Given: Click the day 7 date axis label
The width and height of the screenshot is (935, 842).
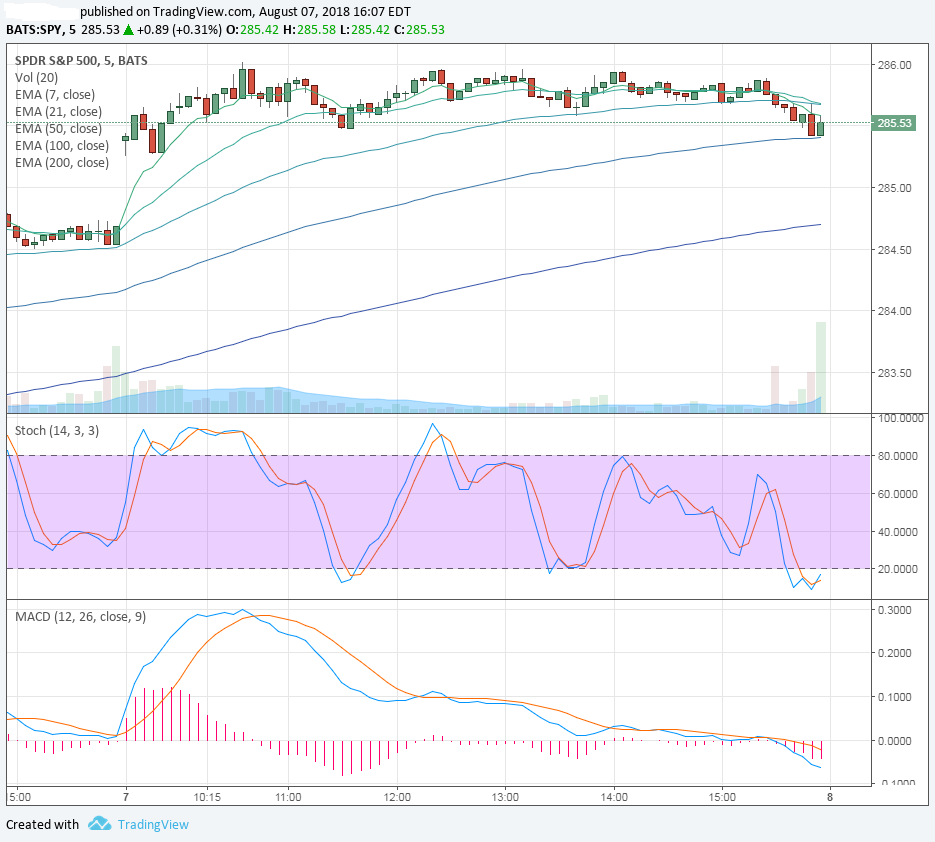Looking at the screenshot, I should click(126, 797).
